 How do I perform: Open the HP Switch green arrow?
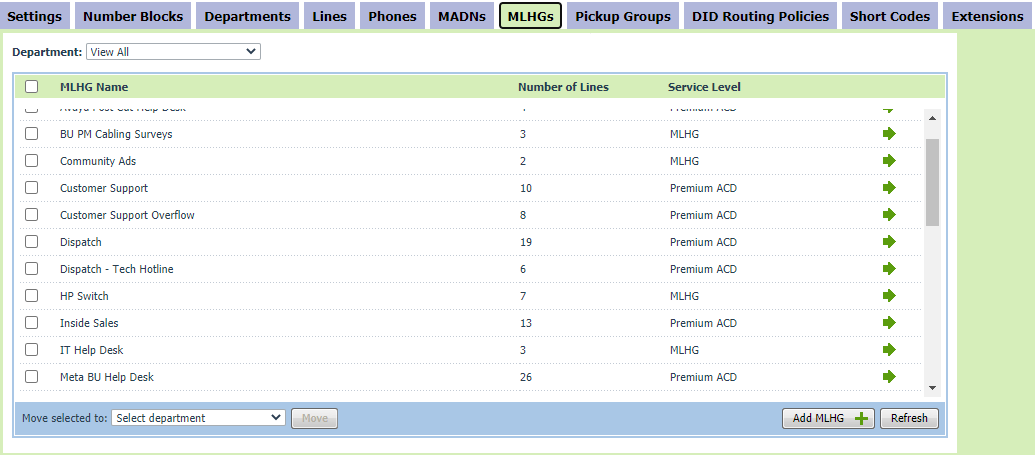point(889,296)
